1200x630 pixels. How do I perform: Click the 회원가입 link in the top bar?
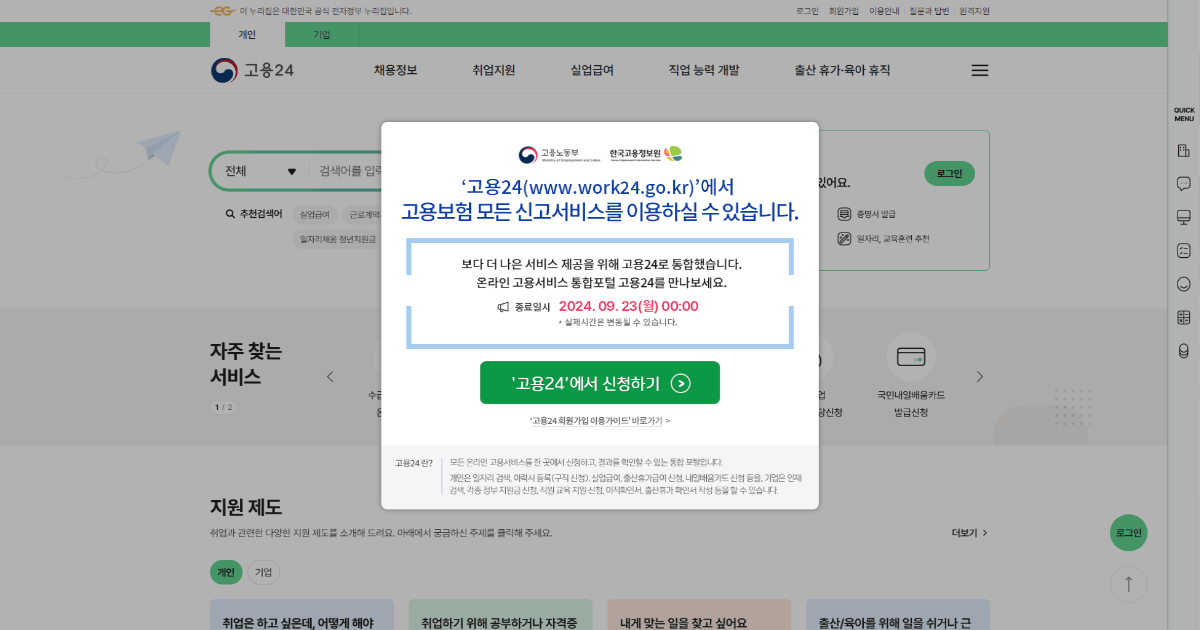pyautogui.click(x=844, y=11)
